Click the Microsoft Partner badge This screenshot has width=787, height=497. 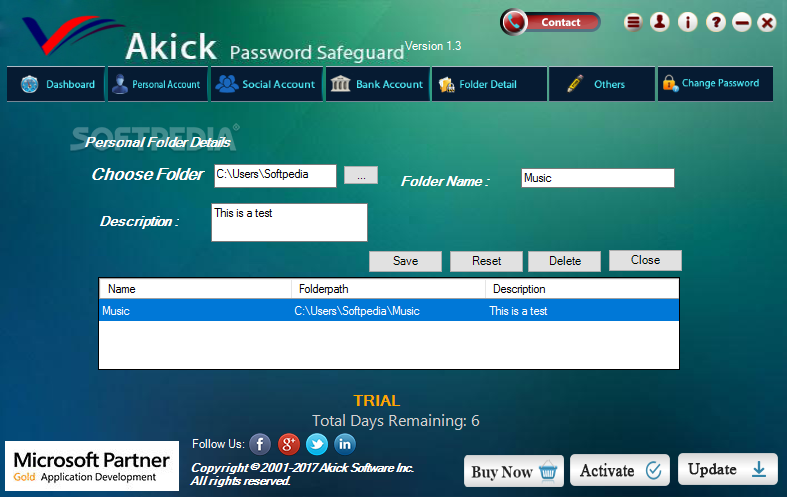click(x=92, y=466)
